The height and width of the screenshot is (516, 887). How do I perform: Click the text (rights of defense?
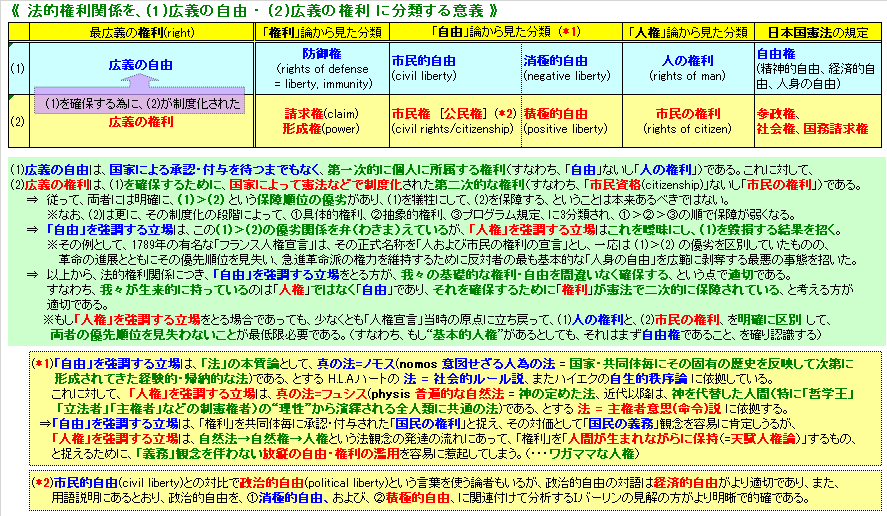coord(322,69)
